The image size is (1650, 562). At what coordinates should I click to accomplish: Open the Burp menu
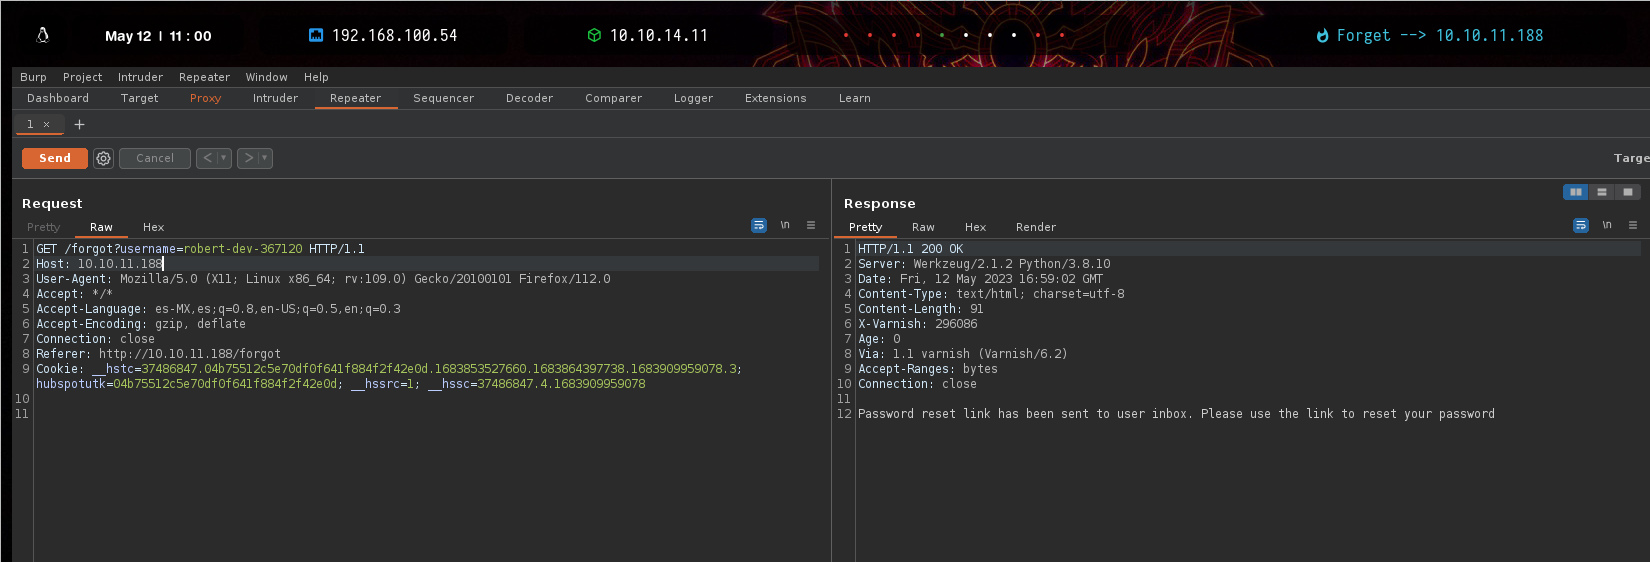[33, 77]
